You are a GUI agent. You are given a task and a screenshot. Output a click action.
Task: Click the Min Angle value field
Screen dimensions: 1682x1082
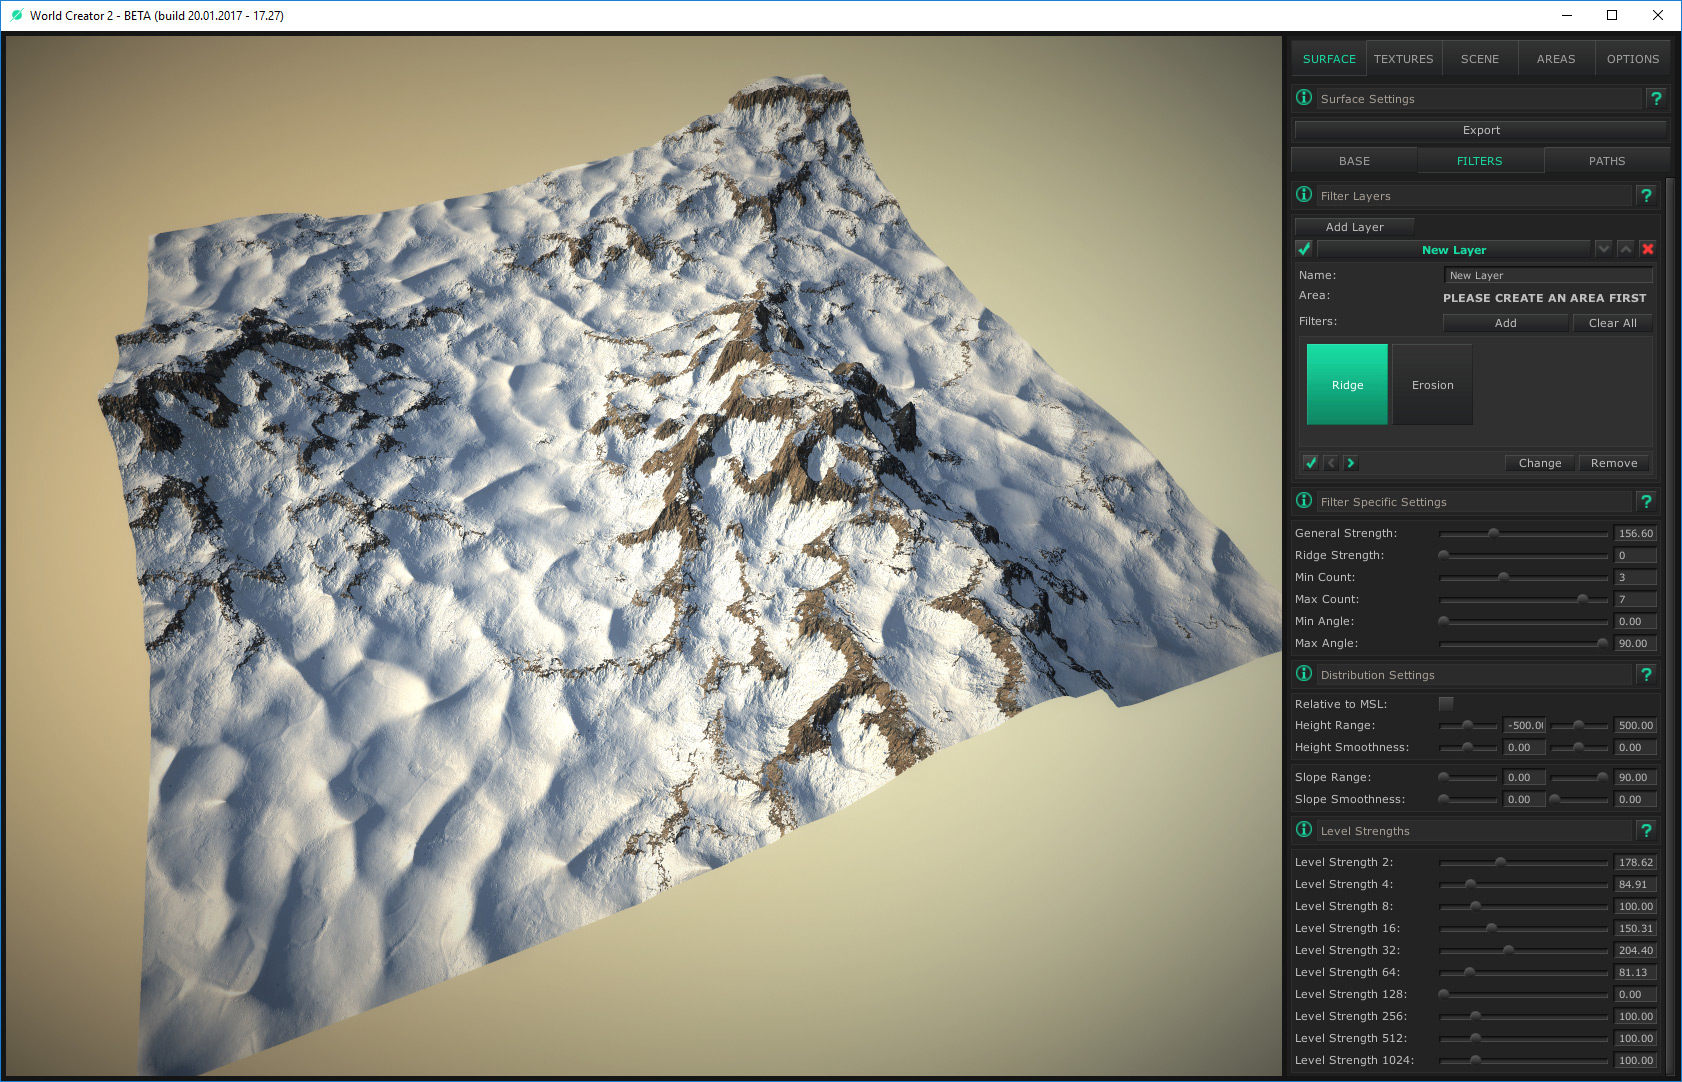[1635, 622]
